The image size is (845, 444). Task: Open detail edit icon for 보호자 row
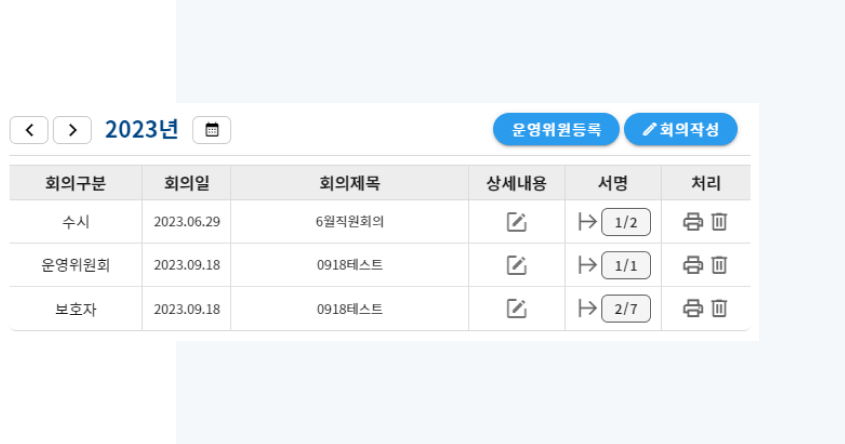pyautogui.click(x=516, y=309)
